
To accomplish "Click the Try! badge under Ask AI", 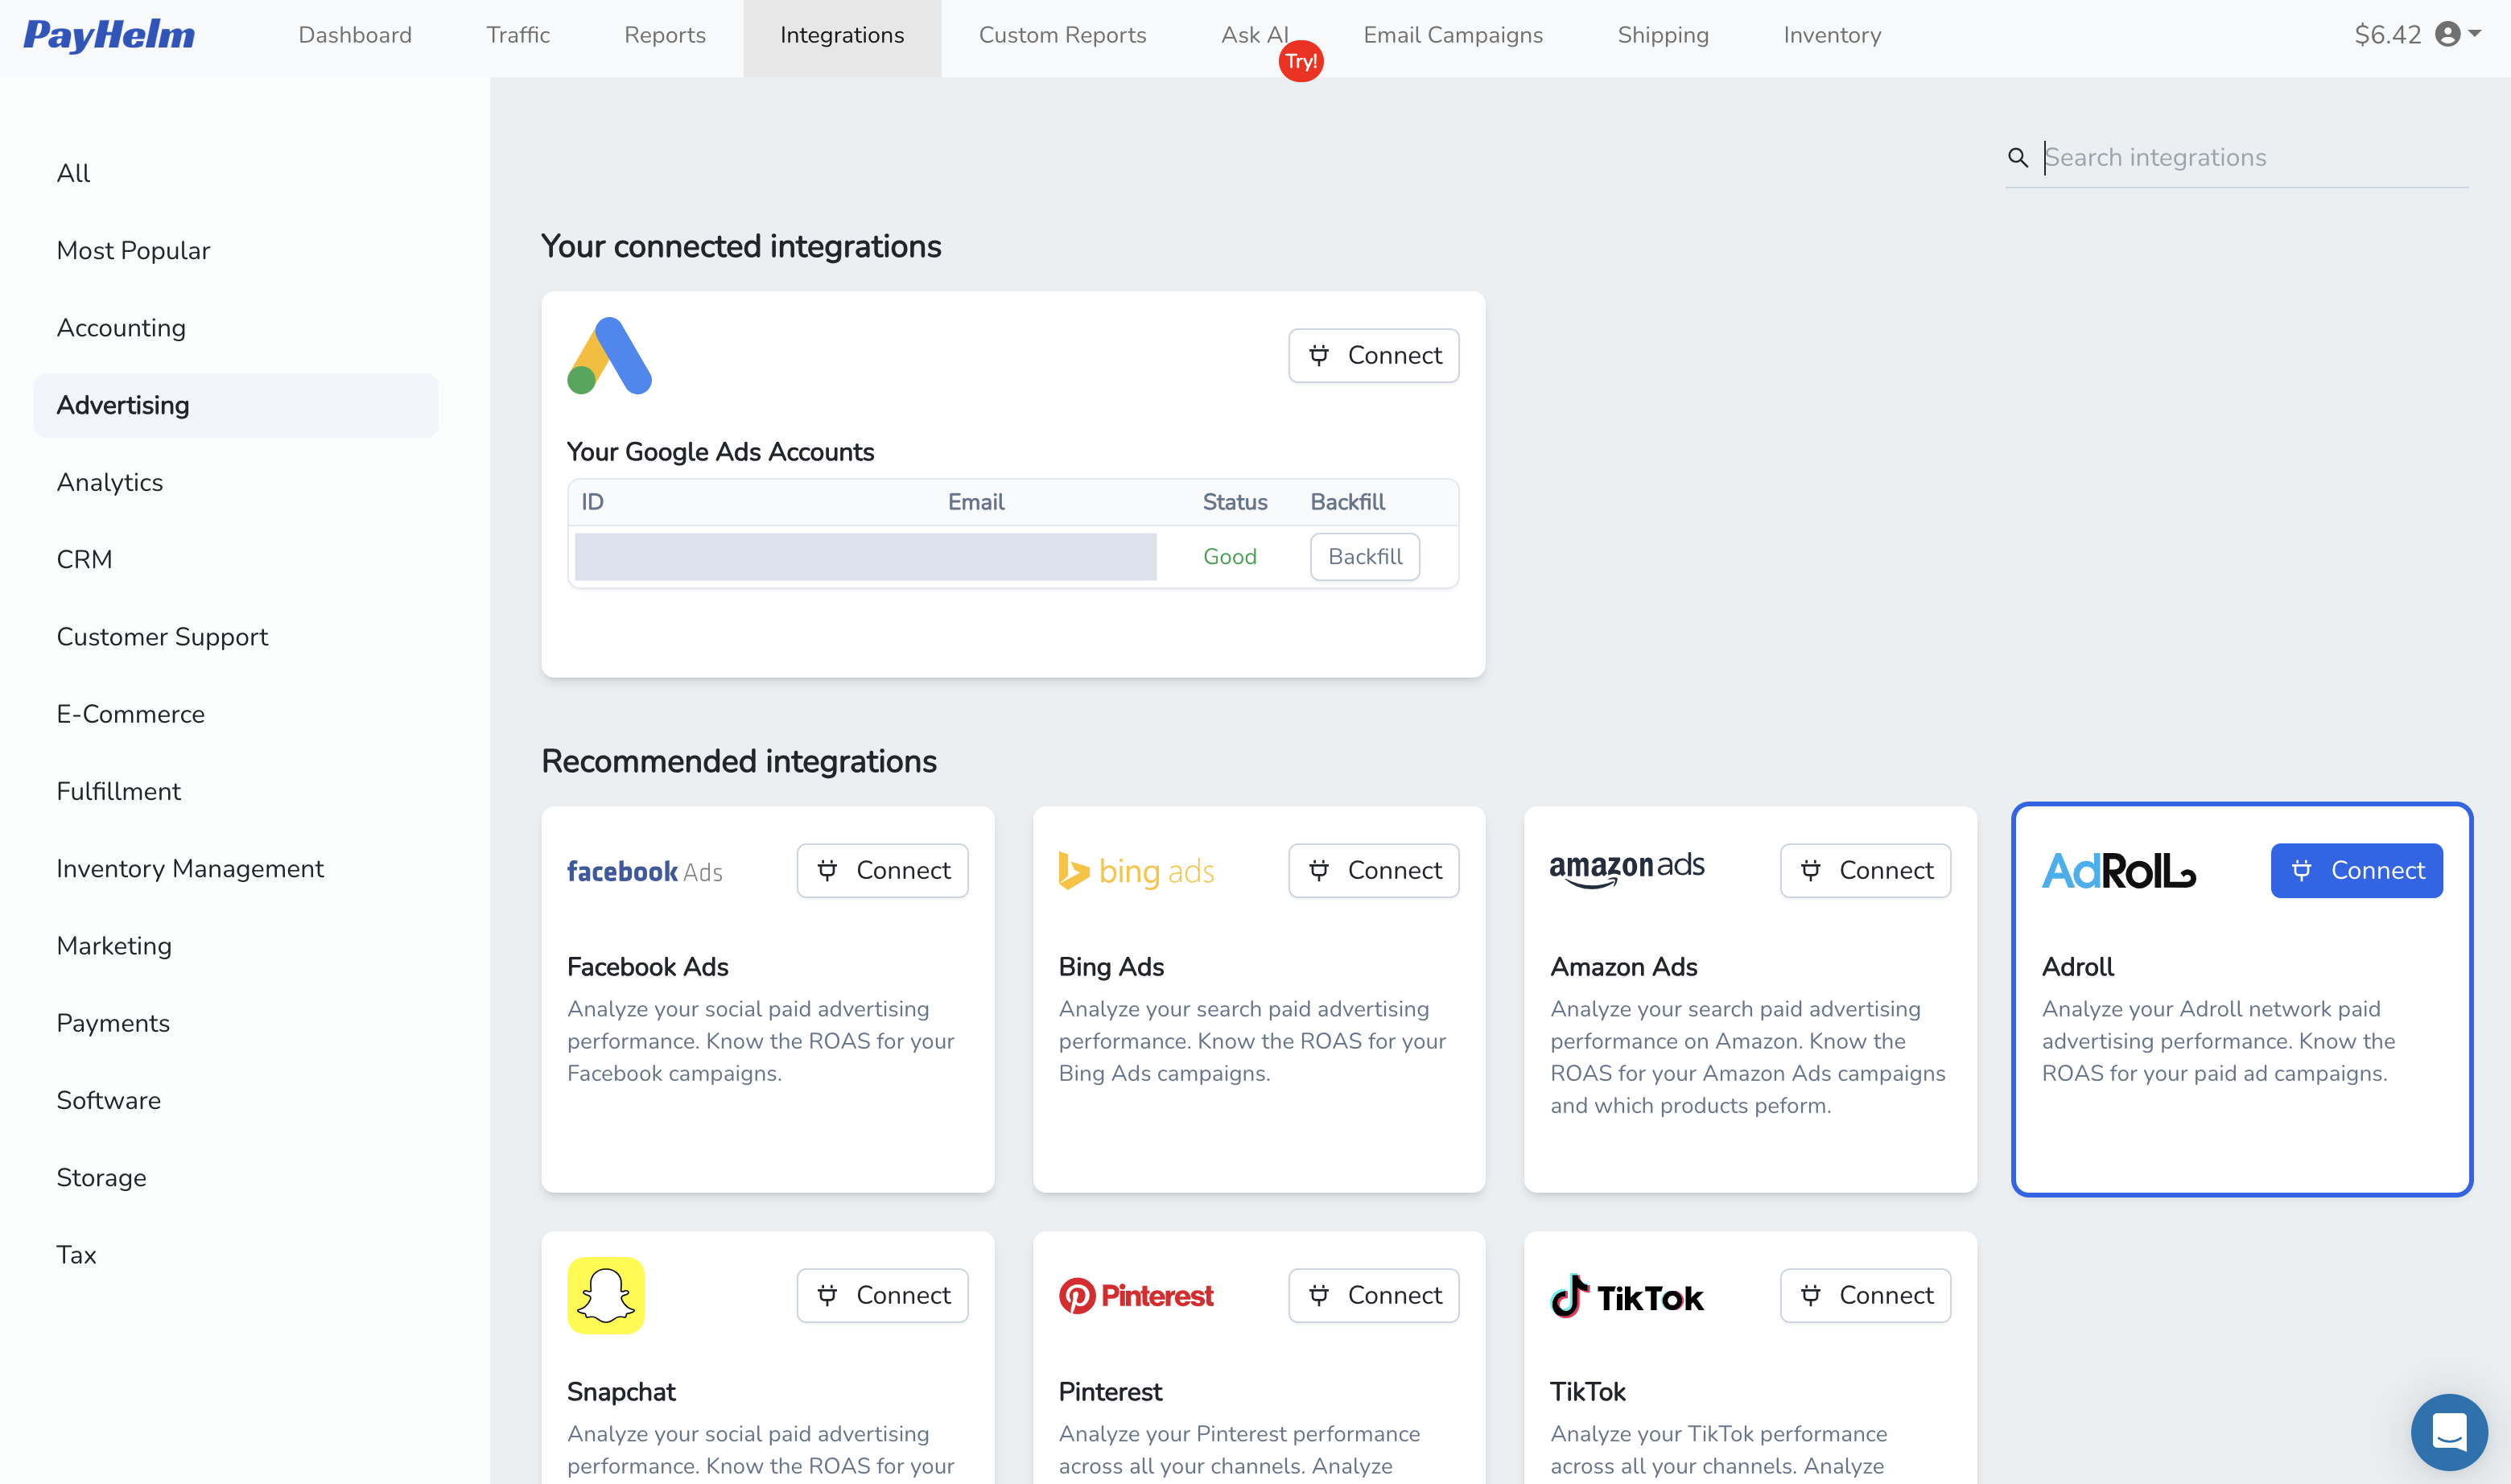I will (x=1301, y=61).
